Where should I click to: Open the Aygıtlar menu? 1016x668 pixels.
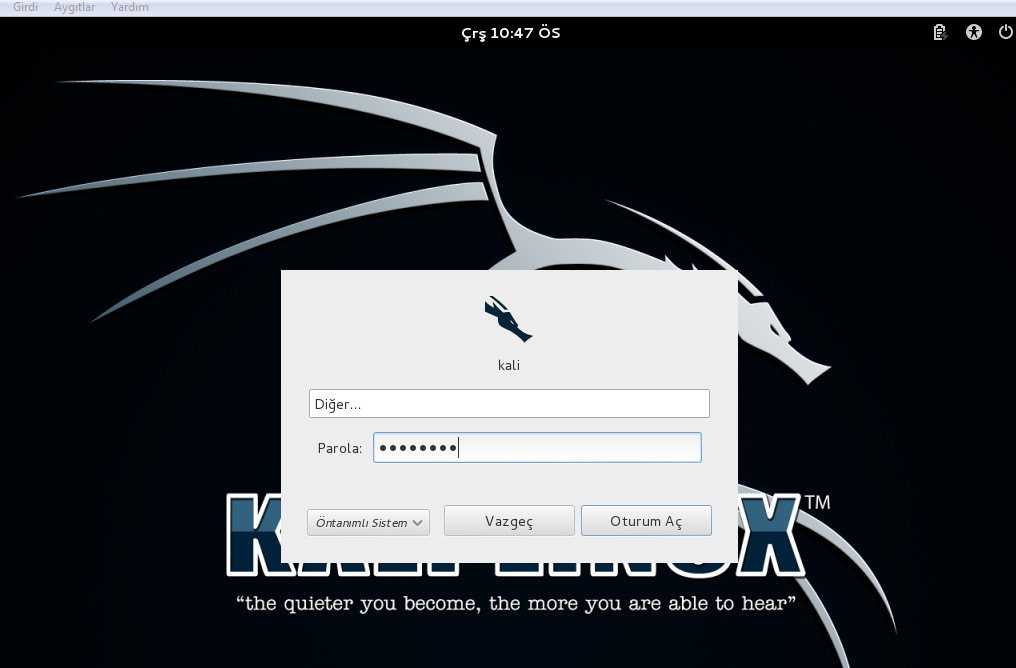pyautogui.click(x=75, y=7)
